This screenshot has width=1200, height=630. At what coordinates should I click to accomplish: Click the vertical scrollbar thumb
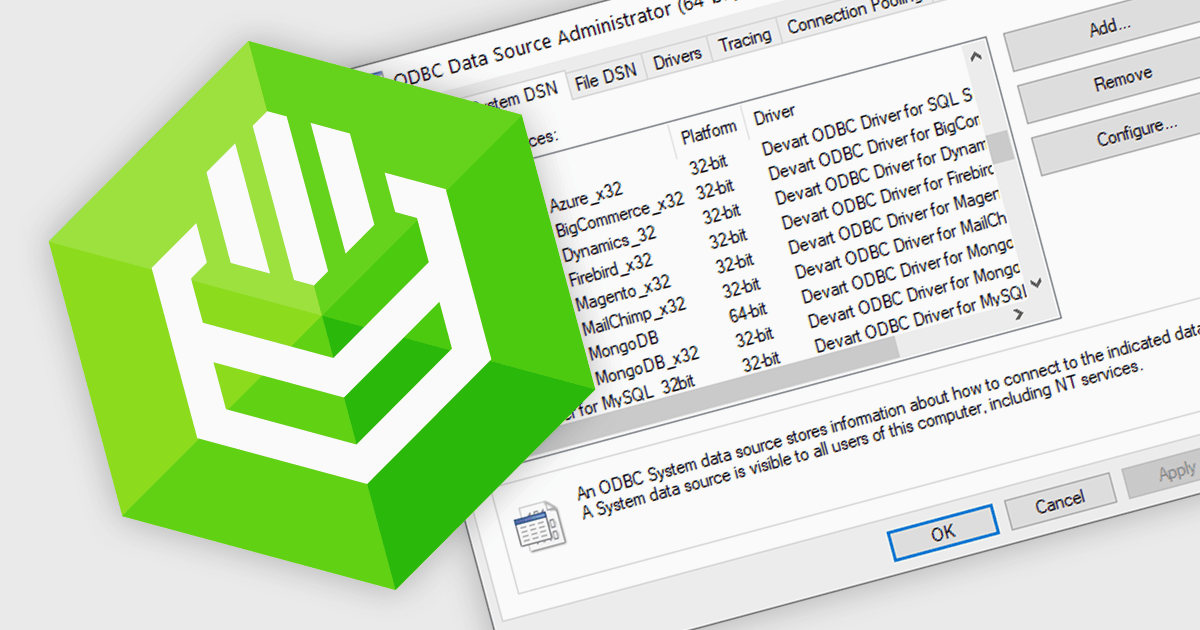point(1002,148)
